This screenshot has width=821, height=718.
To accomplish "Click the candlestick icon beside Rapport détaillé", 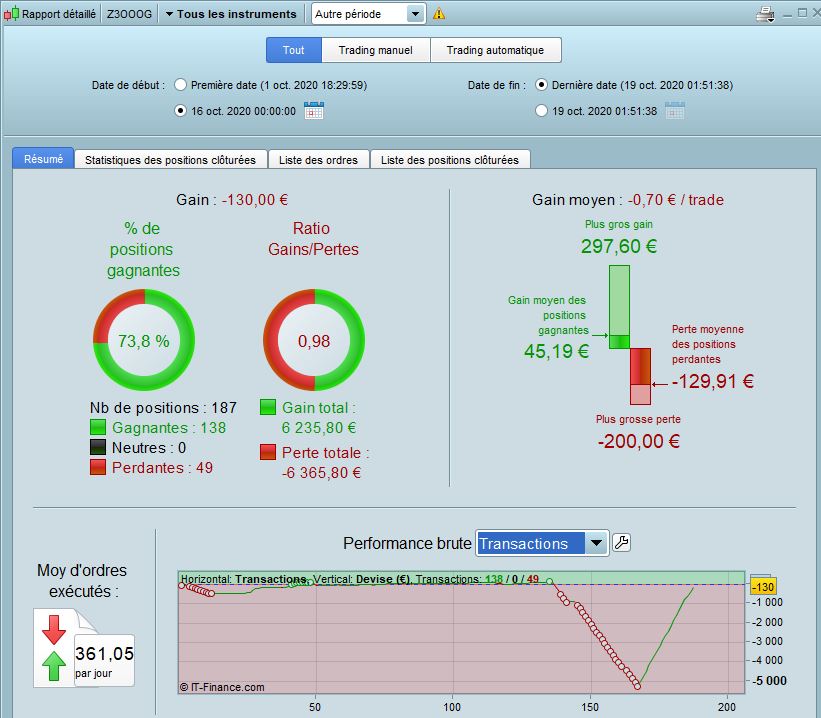I will pos(12,14).
